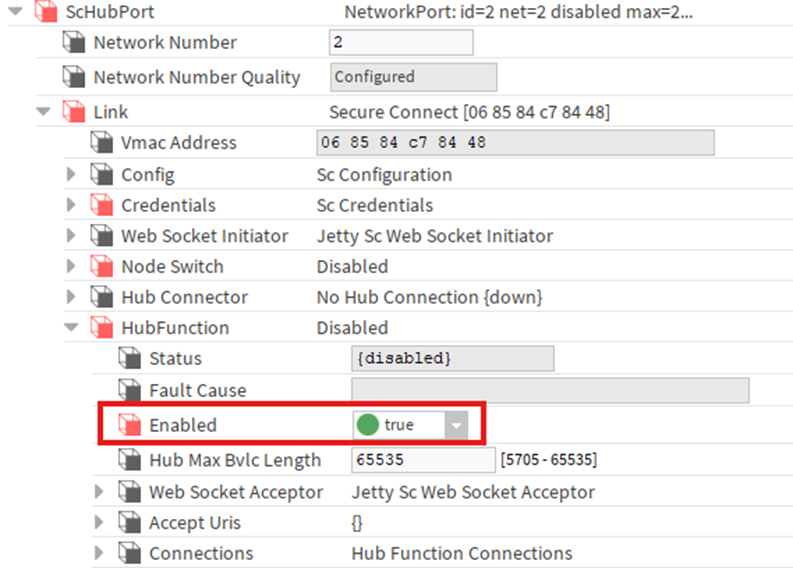Click the gray Vmac Address cube icon
This screenshot has width=793, height=568.
pyautogui.click(x=102, y=142)
